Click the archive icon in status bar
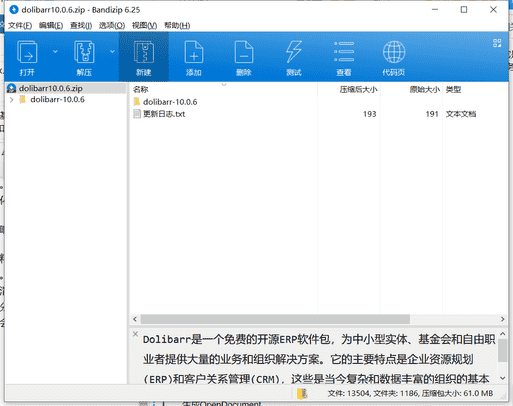 pyautogui.click(x=302, y=394)
